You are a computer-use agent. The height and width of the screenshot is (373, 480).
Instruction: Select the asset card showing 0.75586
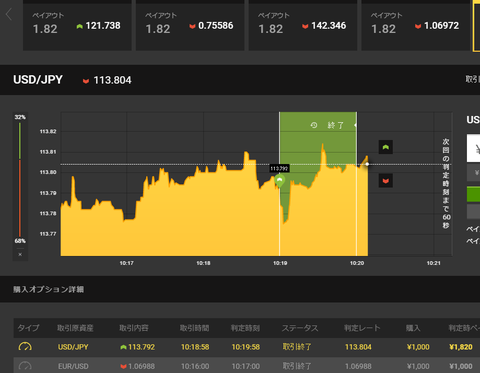coord(190,26)
